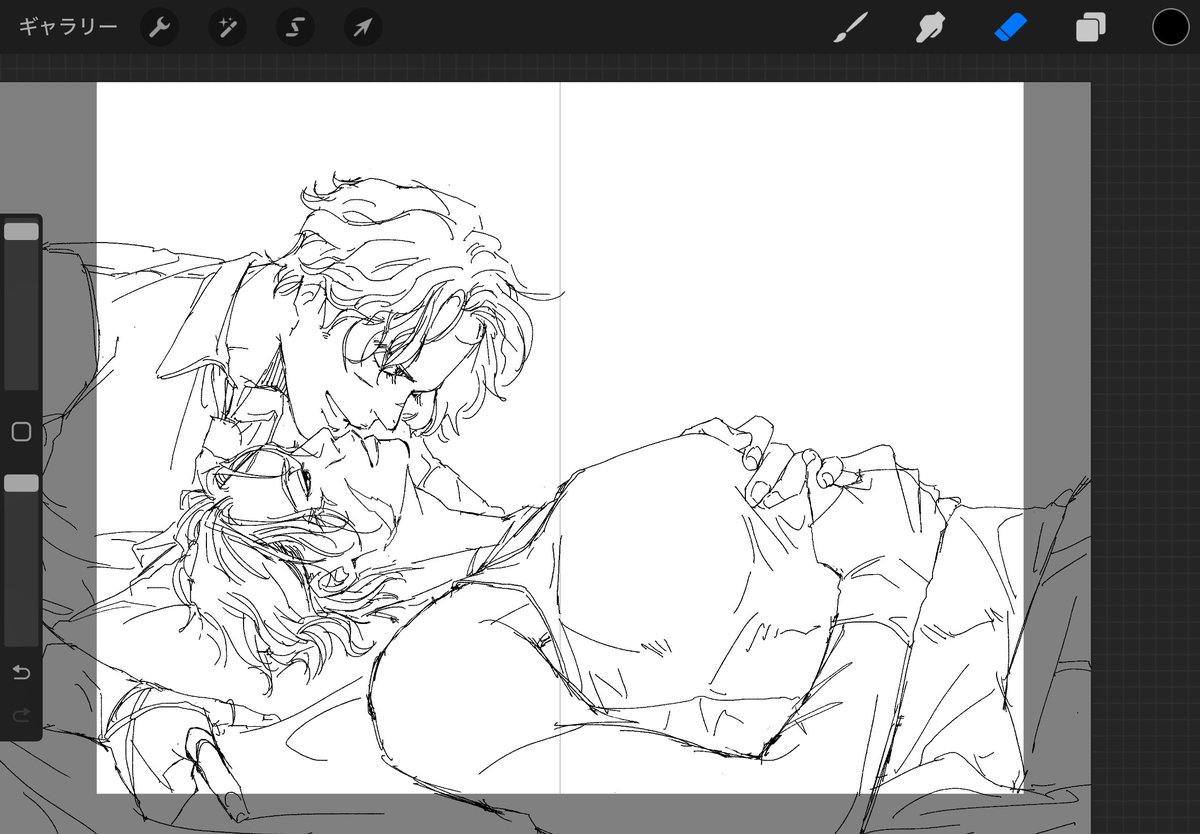
Task: Tap the blue Eraser tool
Action: (x=1010, y=27)
